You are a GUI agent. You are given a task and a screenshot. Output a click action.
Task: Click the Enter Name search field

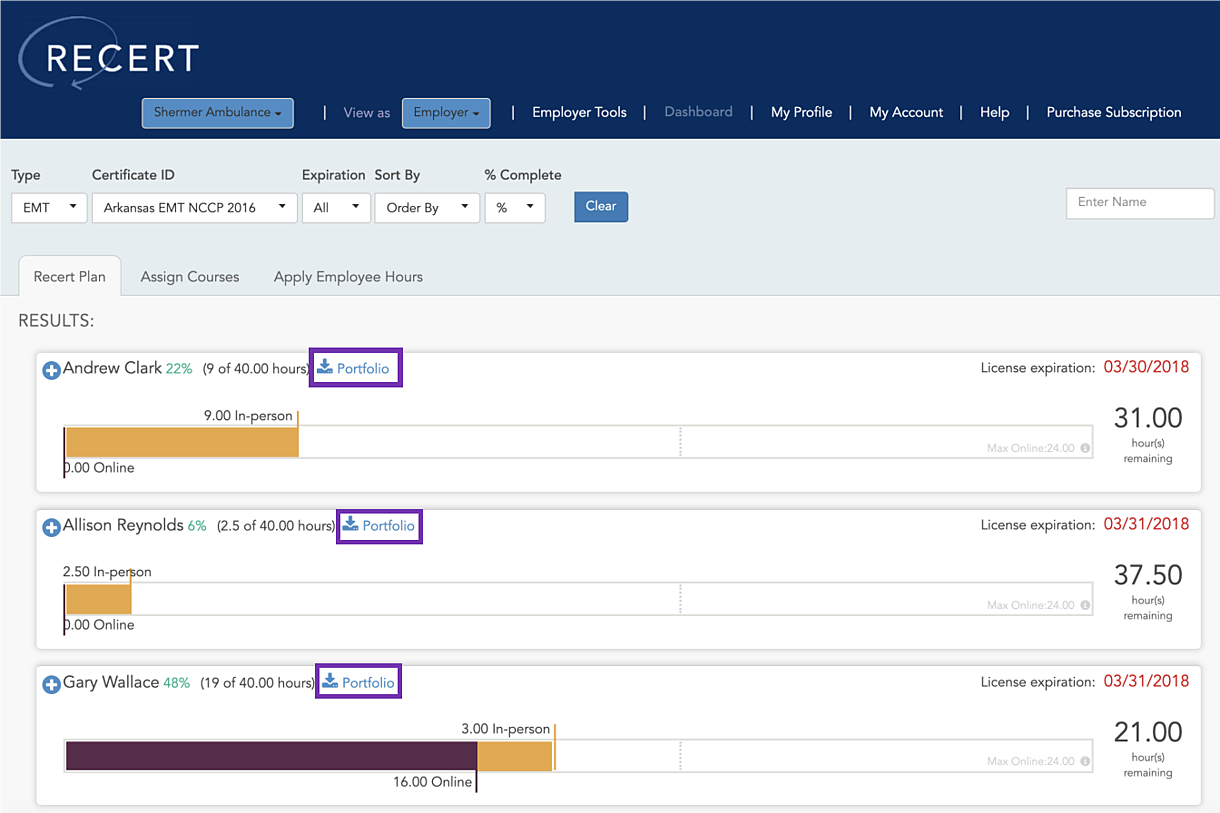pos(1139,203)
